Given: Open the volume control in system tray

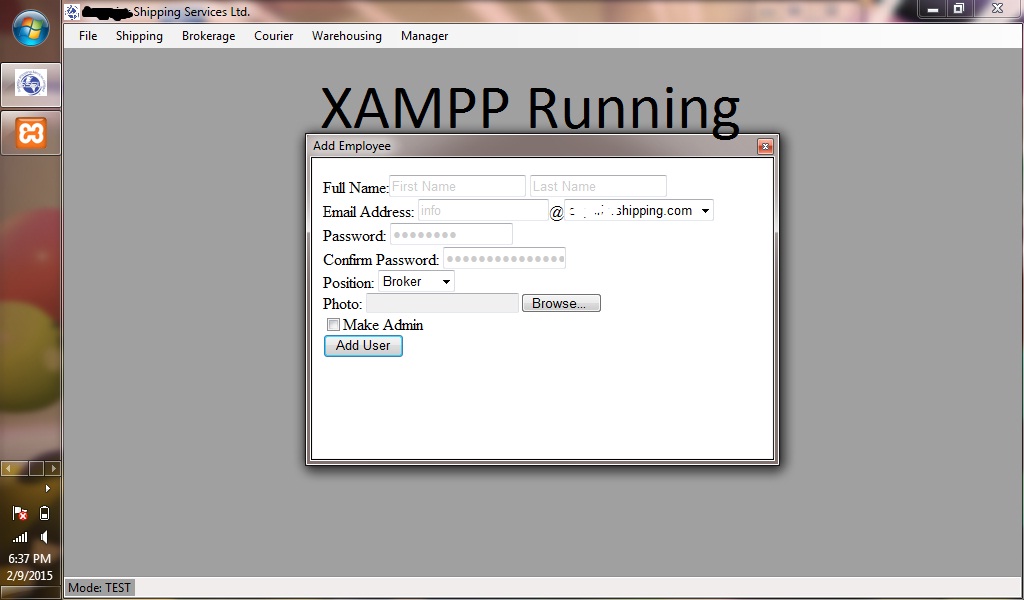Looking at the screenshot, I should (x=44, y=537).
